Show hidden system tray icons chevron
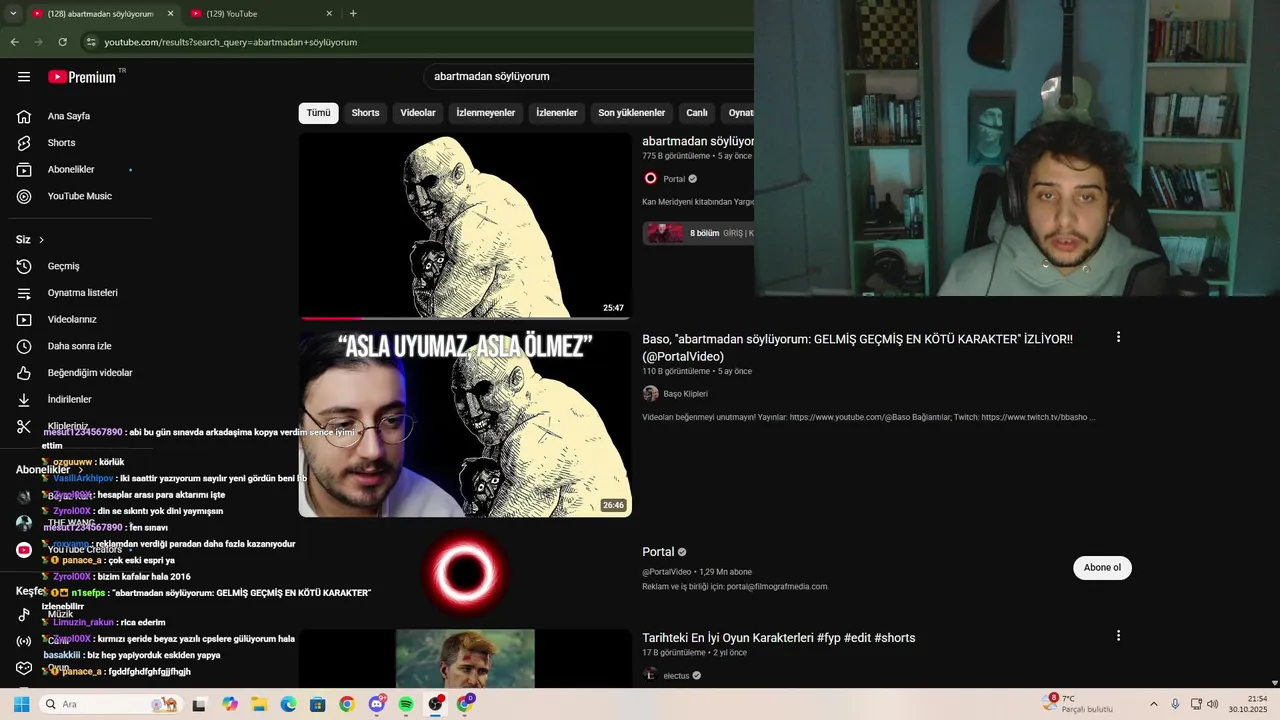This screenshot has width=1280, height=720. click(x=1153, y=704)
